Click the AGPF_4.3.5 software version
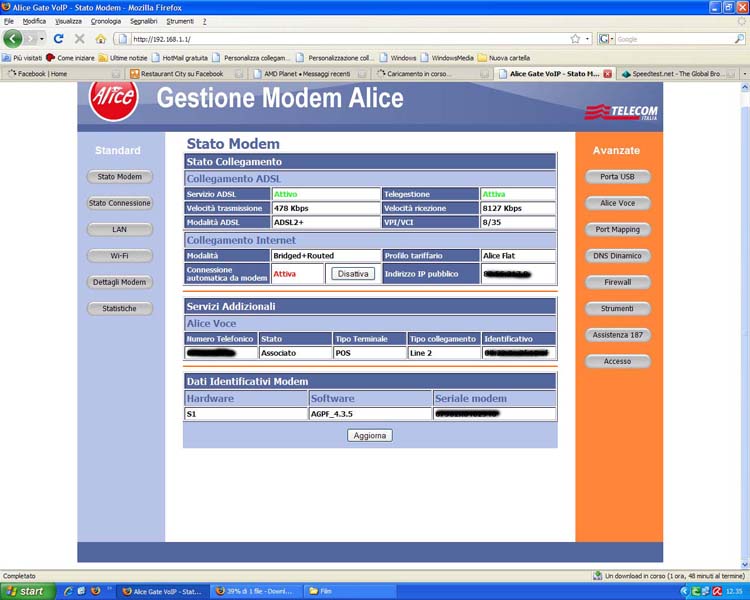 331,414
